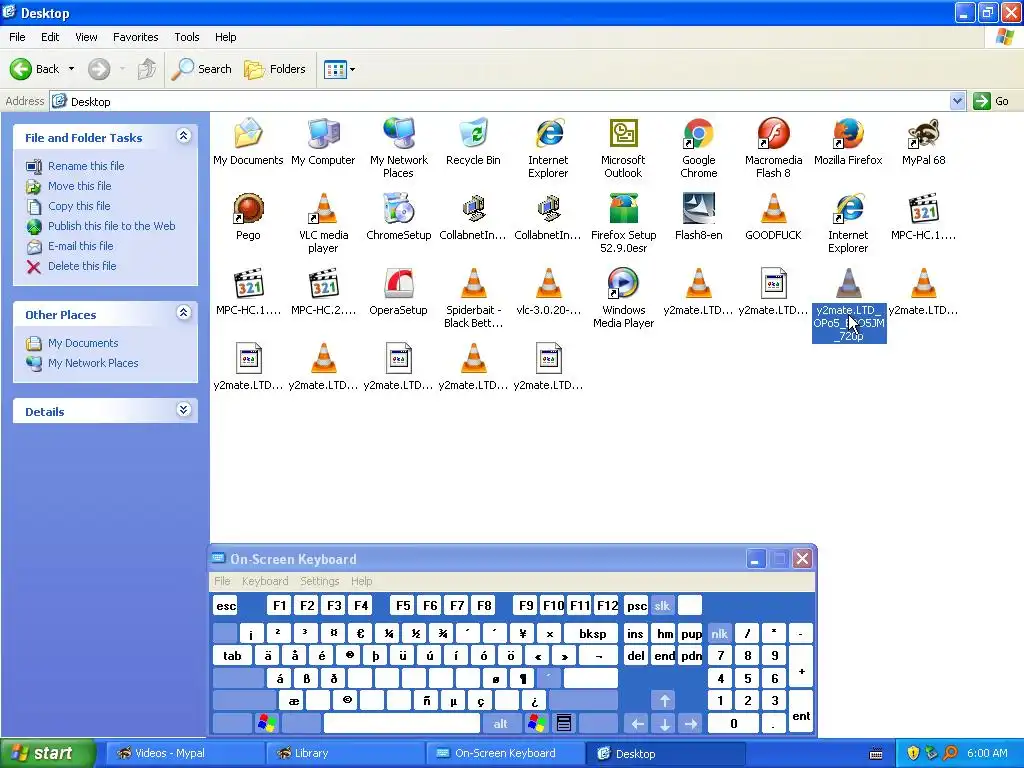The width and height of the screenshot is (1024, 768).
Task: Click E-mail this file link
Action: coord(80,246)
